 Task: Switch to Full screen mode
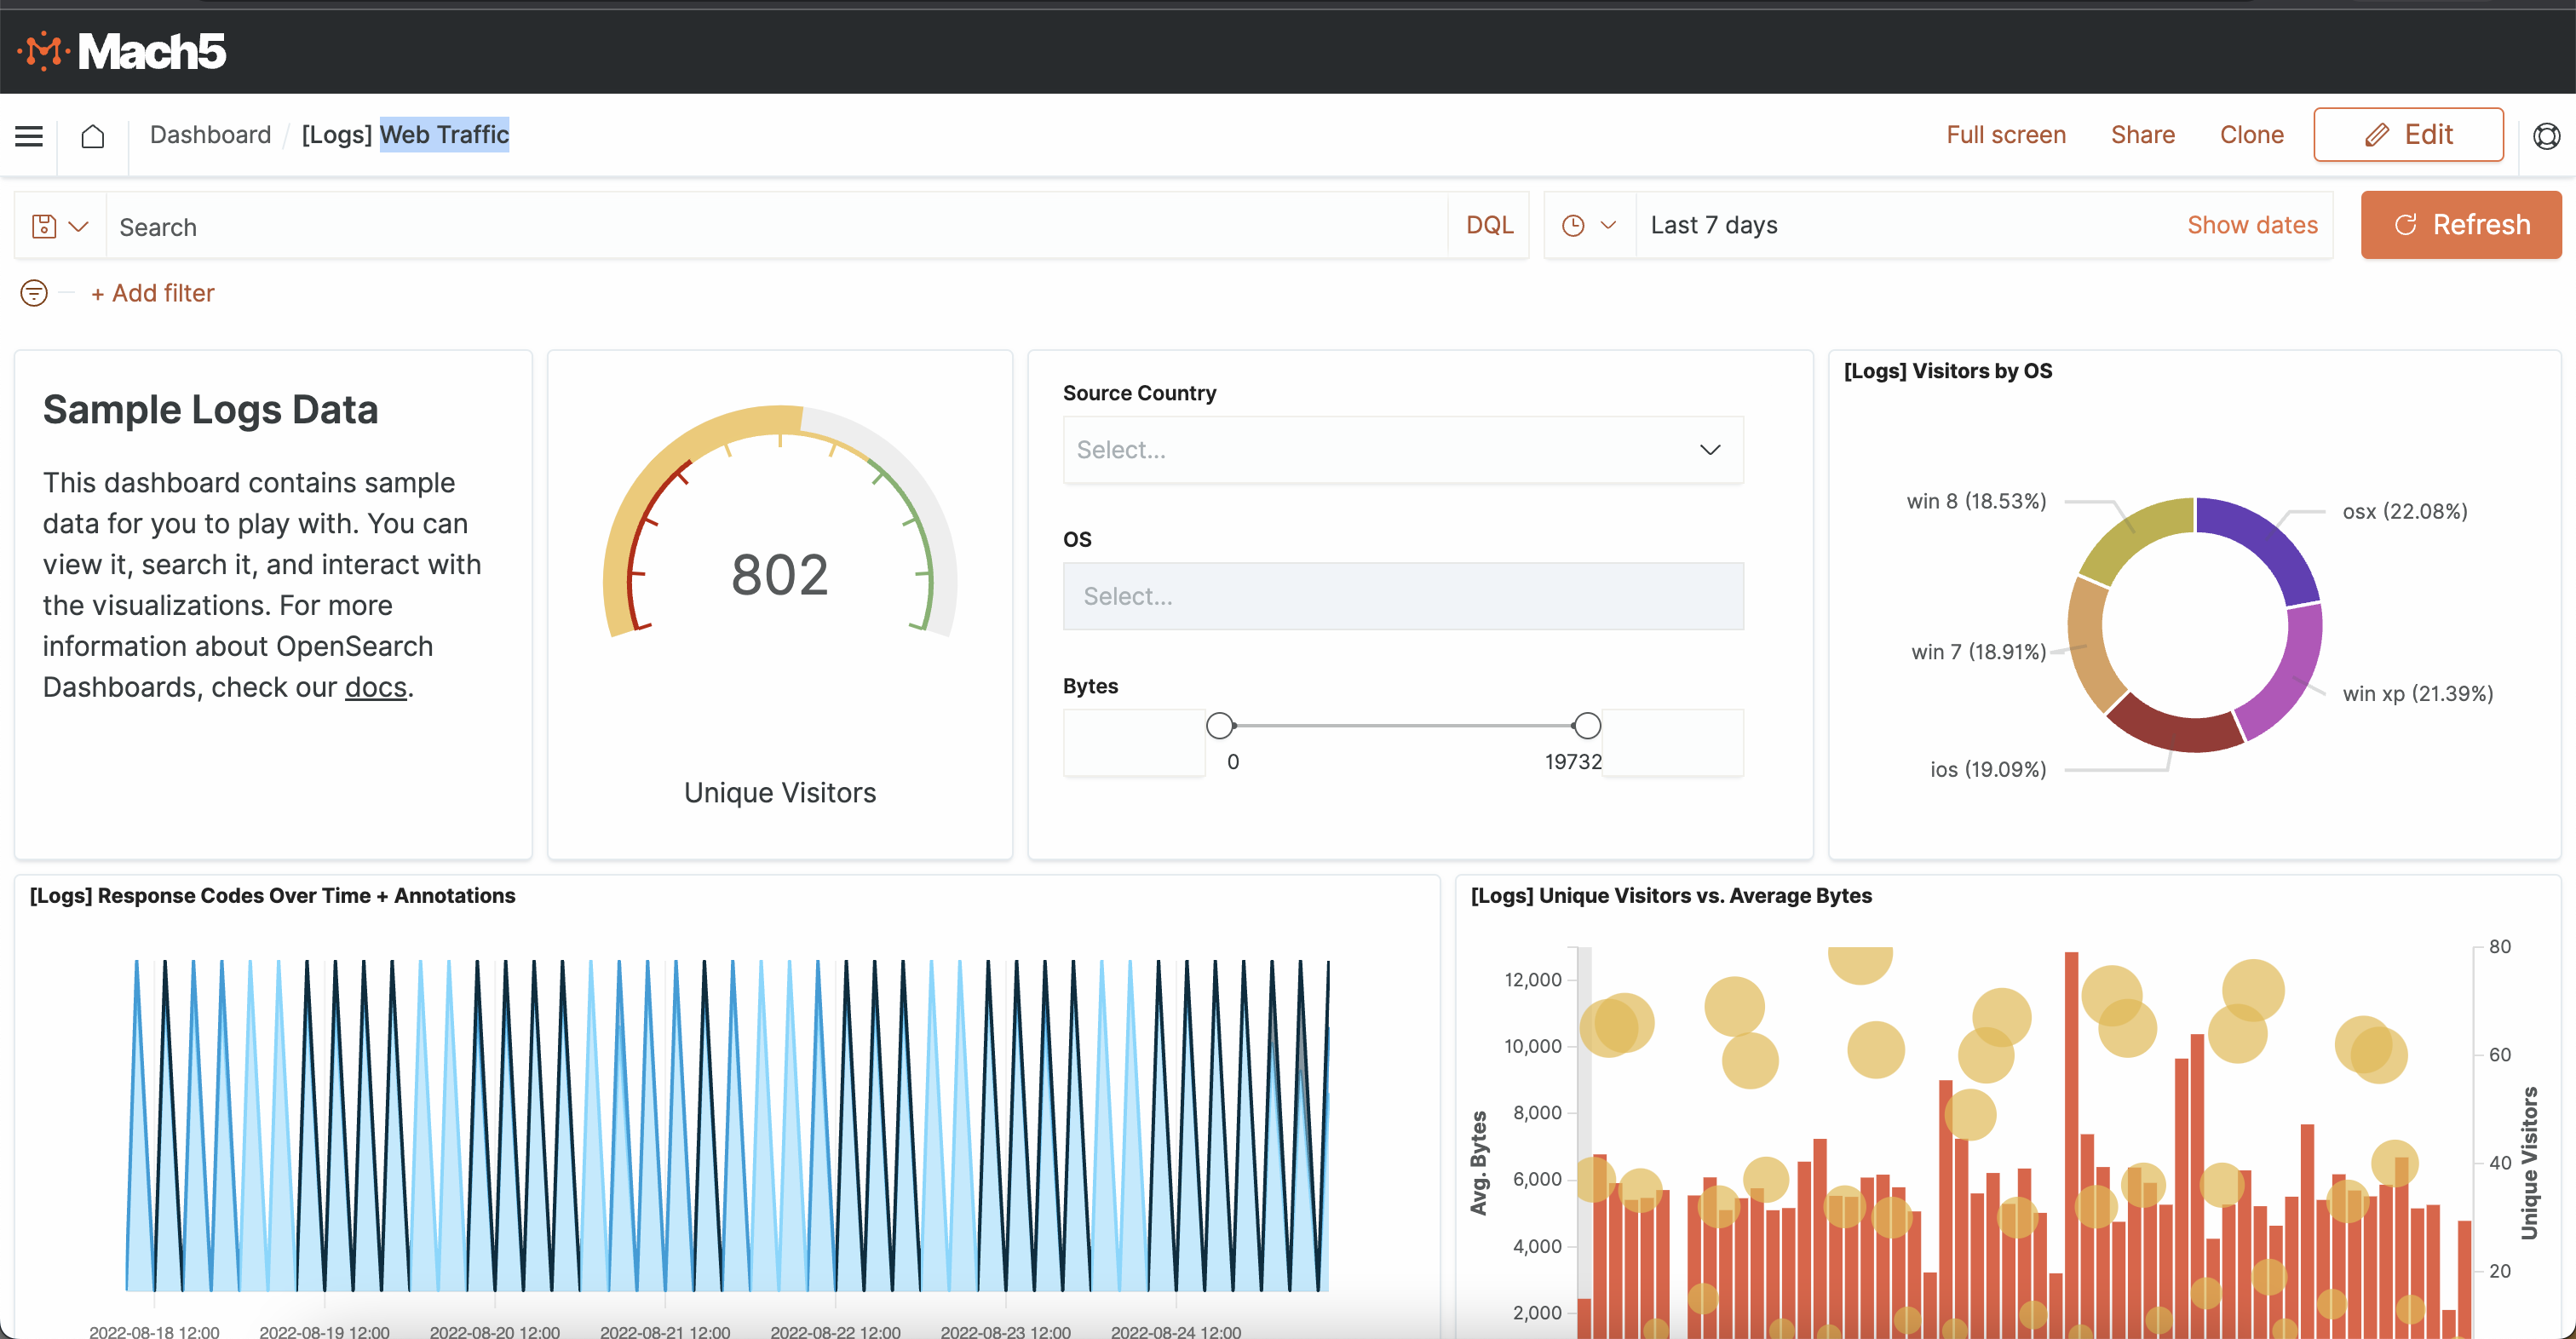coord(2006,134)
